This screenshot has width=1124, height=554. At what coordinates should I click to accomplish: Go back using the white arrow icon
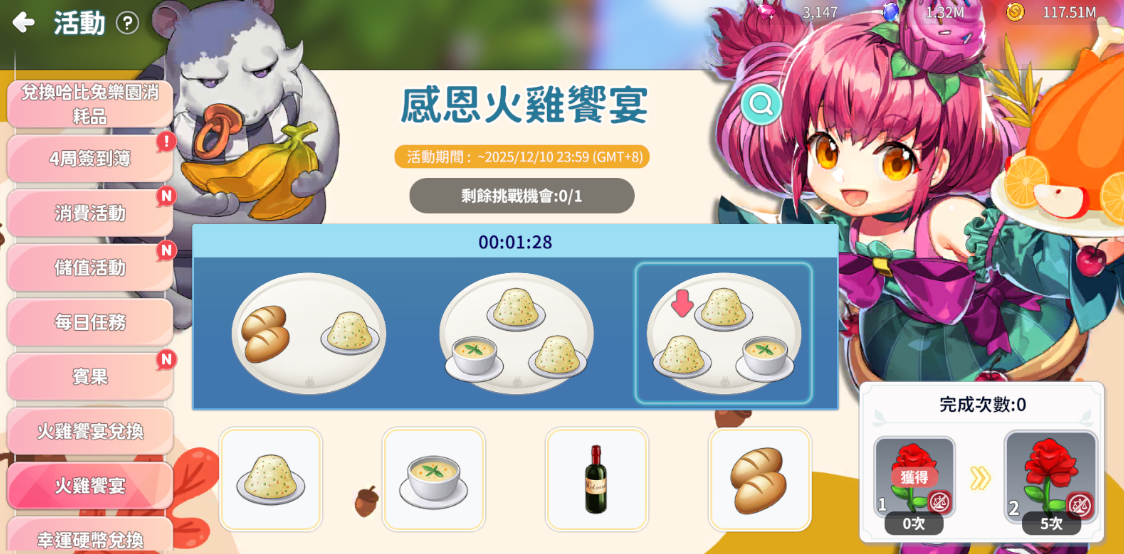(x=24, y=23)
